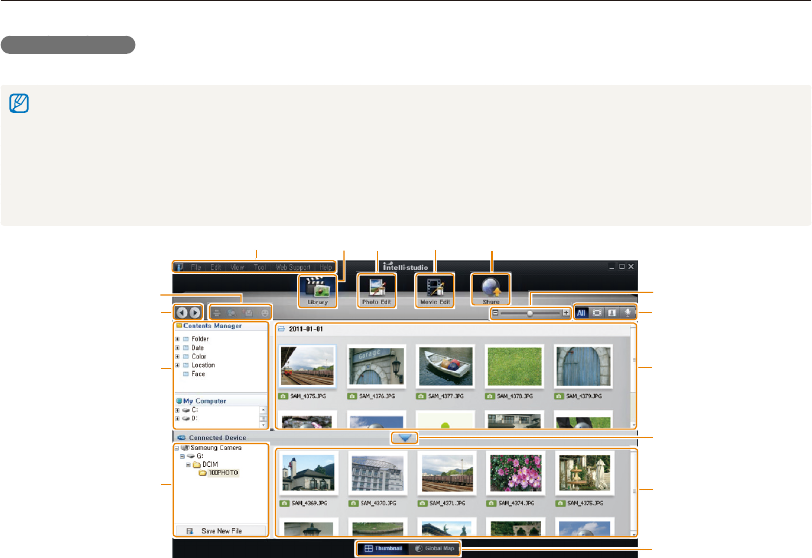812x558 pixels.
Task: Open the Tool menu
Action: pyautogui.click(x=260, y=268)
